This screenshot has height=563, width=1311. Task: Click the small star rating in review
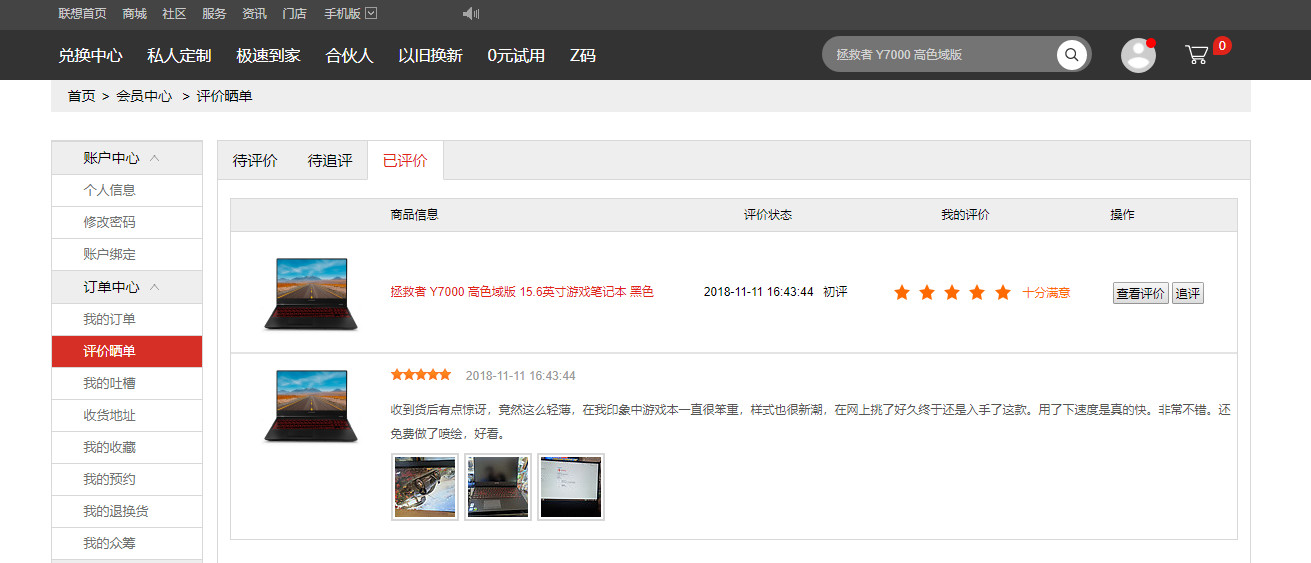(x=421, y=375)
